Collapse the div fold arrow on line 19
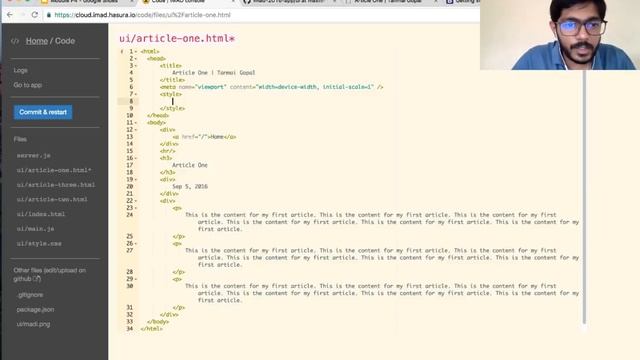The image size is (640, 360). click(x=136, y=180)
